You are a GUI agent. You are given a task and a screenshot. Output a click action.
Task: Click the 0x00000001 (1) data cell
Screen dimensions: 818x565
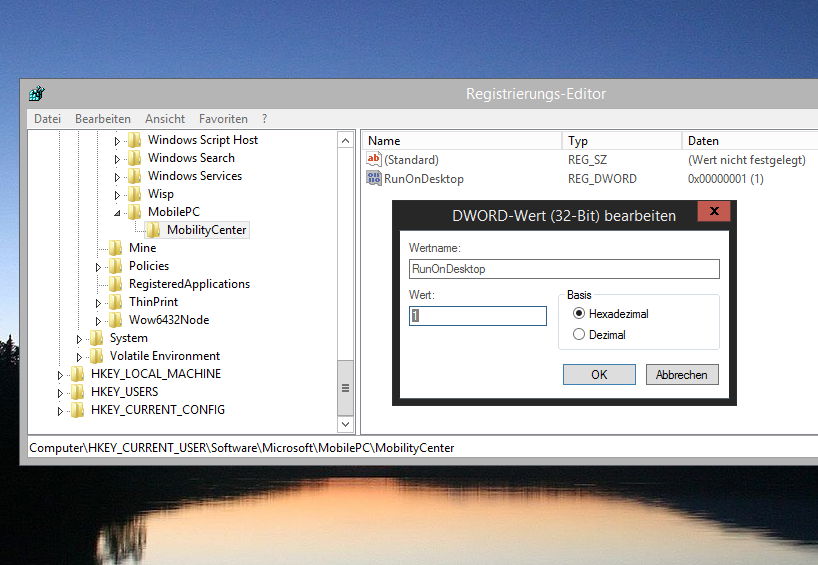click(726, 179)
